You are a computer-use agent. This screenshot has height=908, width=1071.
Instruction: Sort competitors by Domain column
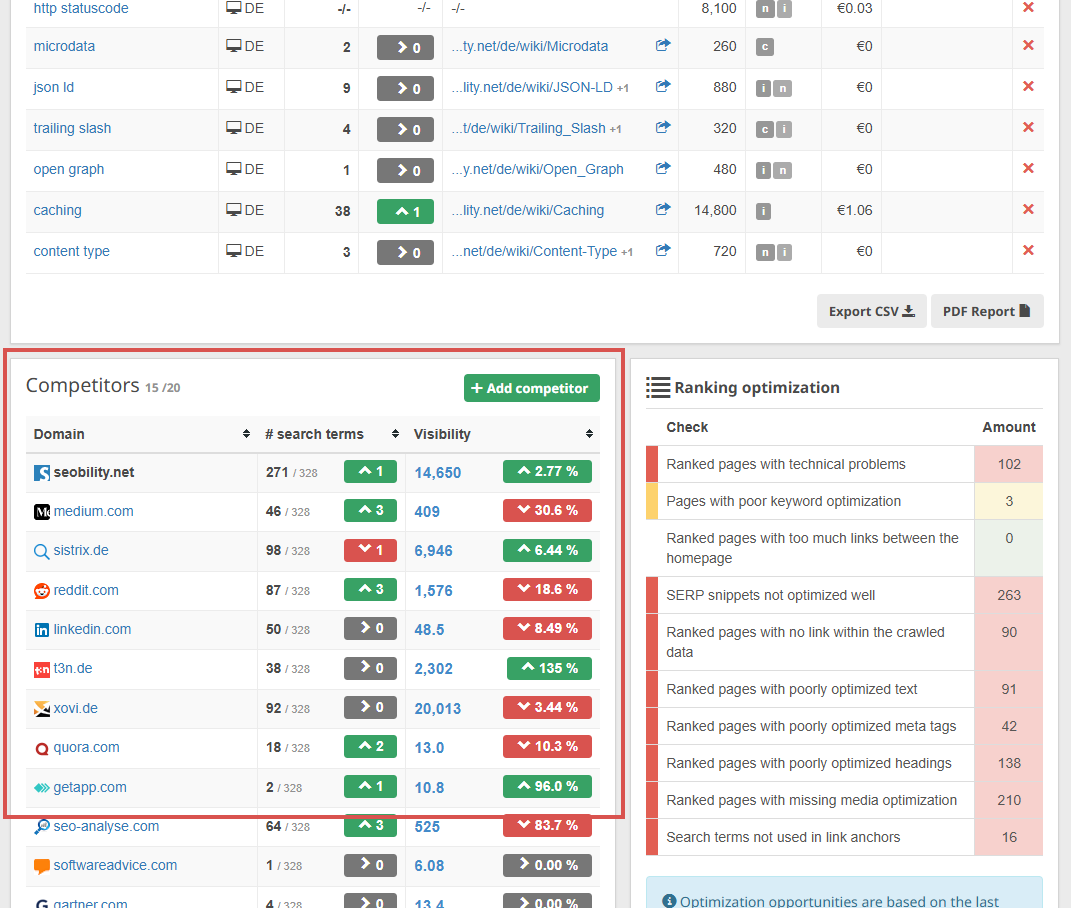click(x=246, y=434)
